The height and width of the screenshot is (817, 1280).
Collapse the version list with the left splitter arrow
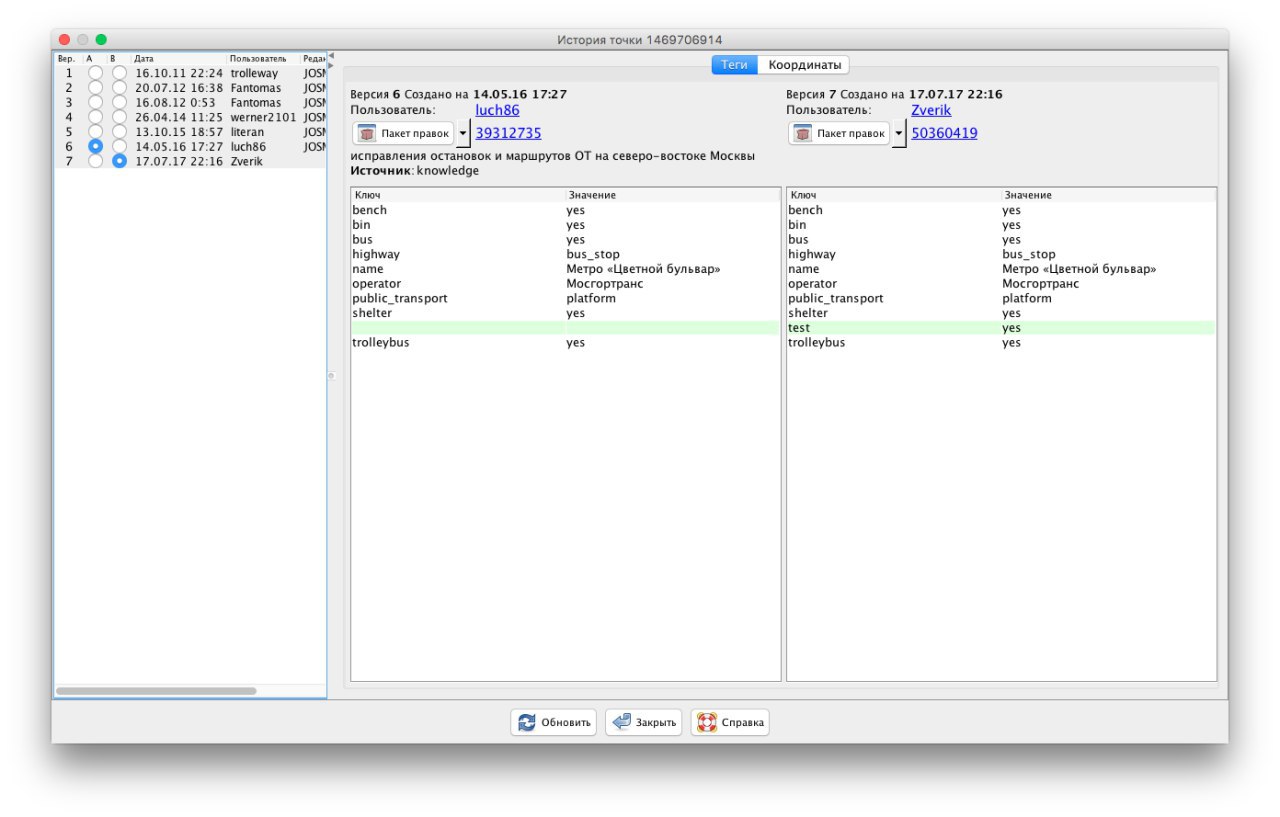(x=331, y=56)
